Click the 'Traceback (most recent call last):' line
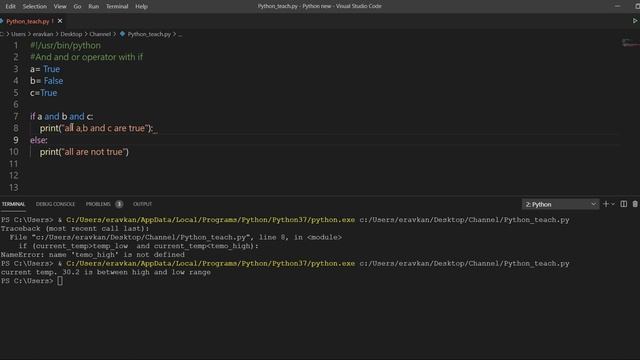640x360 pixels. (75, 229)
